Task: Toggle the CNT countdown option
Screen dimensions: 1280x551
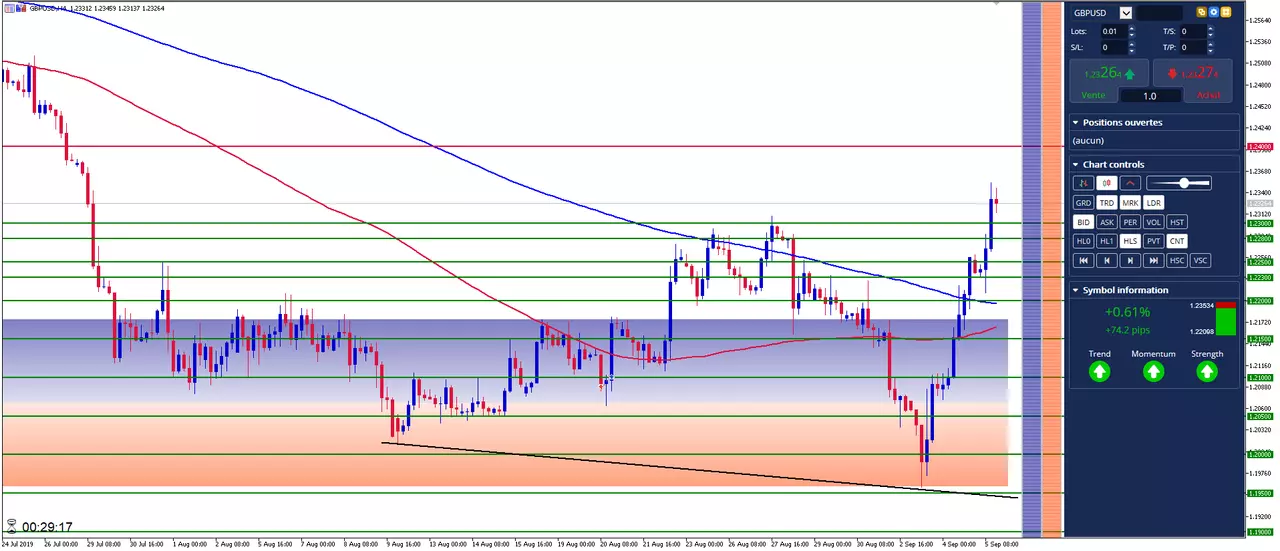Action: point(1178,241)
